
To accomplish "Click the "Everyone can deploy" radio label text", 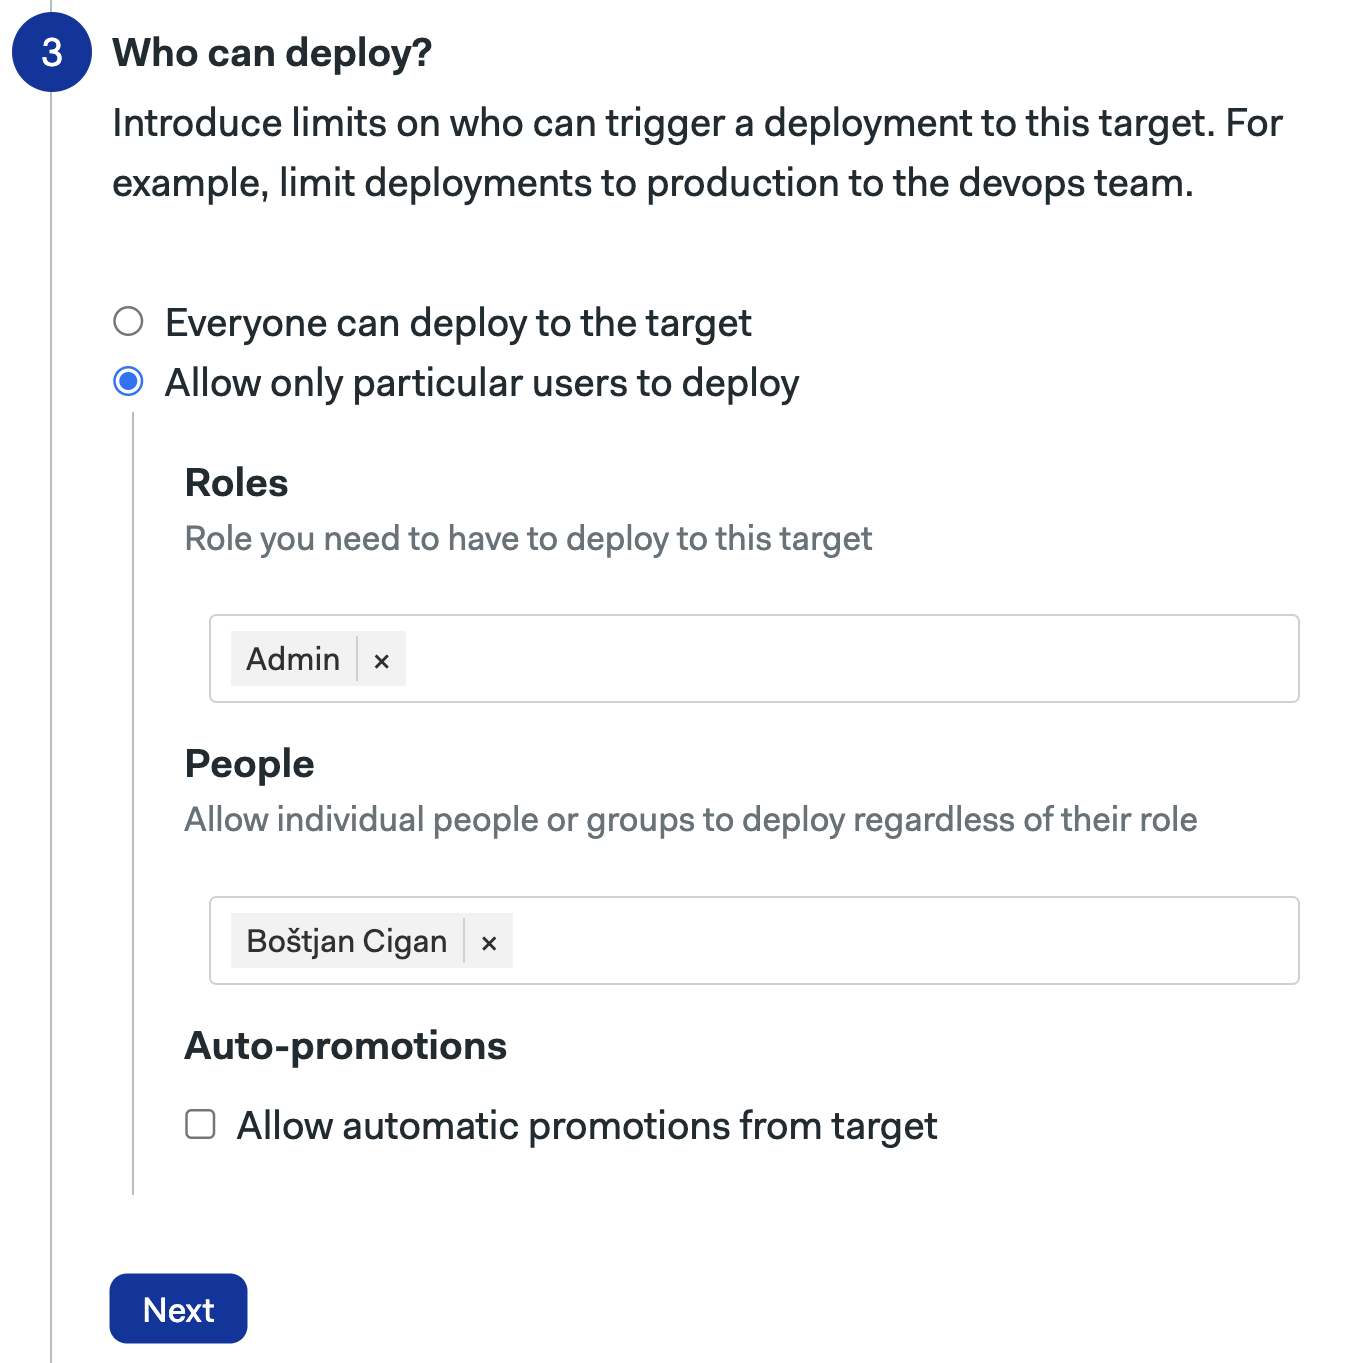I will point(457,322).
